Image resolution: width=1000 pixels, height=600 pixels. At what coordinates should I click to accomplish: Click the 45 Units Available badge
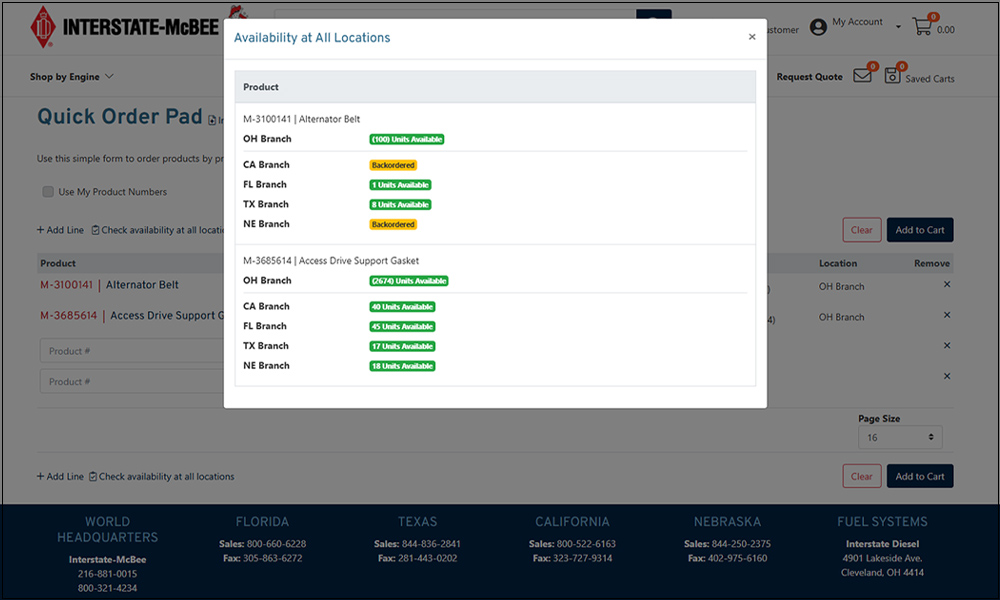402,326
